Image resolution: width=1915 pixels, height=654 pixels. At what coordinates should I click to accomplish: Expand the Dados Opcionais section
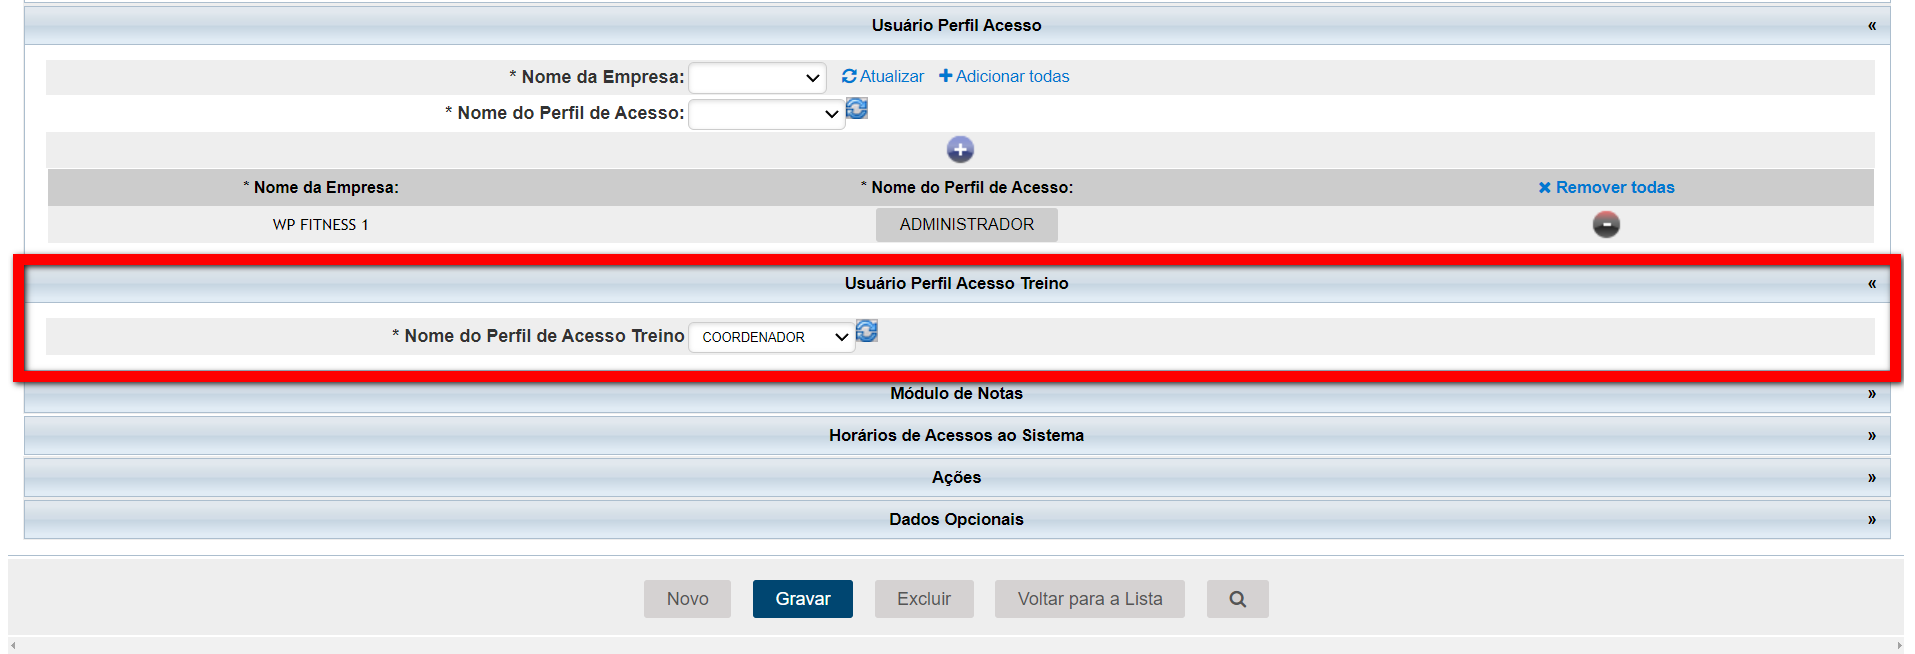tap(1871, 520)
